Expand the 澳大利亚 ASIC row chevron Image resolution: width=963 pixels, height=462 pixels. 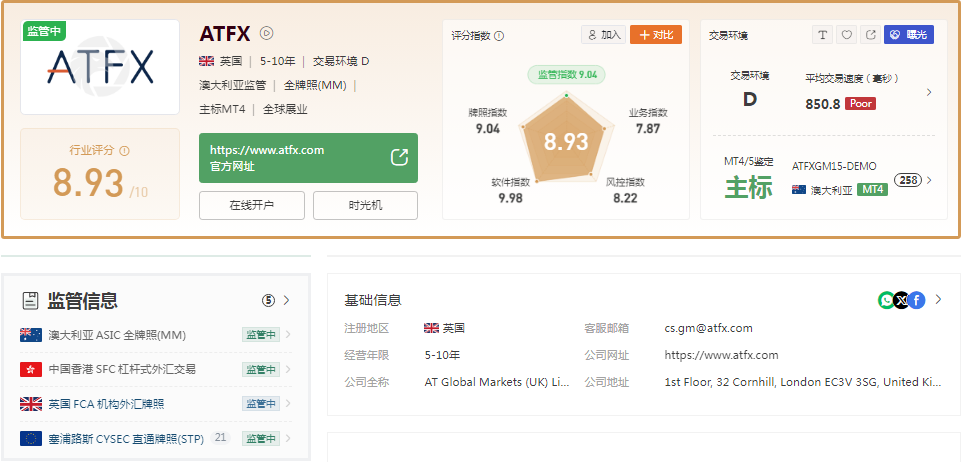(x=288, y=335)
